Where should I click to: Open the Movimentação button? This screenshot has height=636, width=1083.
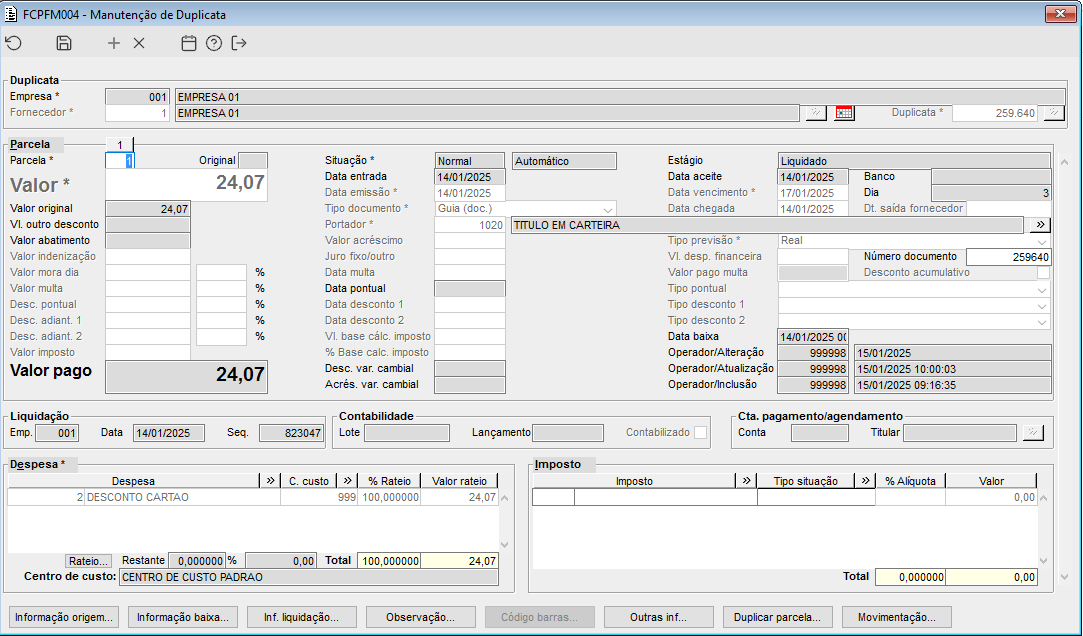(x=897, y=617)
